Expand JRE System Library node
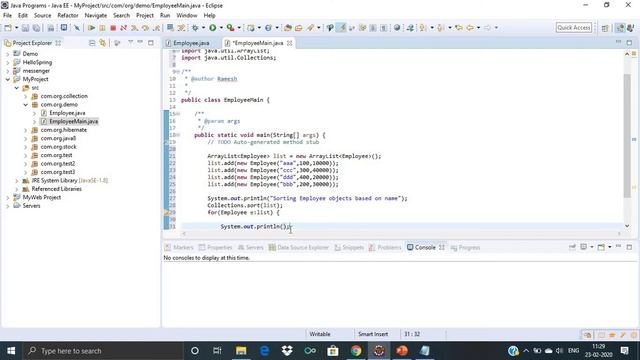 16,180
